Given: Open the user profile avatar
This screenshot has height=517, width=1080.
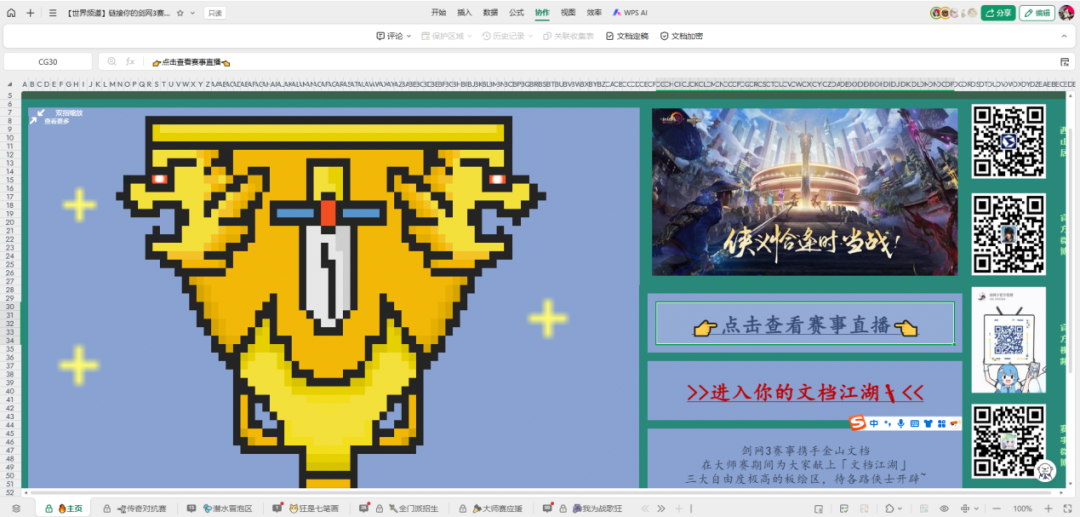Looking at the screenshot, I should click(x=1066, y=12).
